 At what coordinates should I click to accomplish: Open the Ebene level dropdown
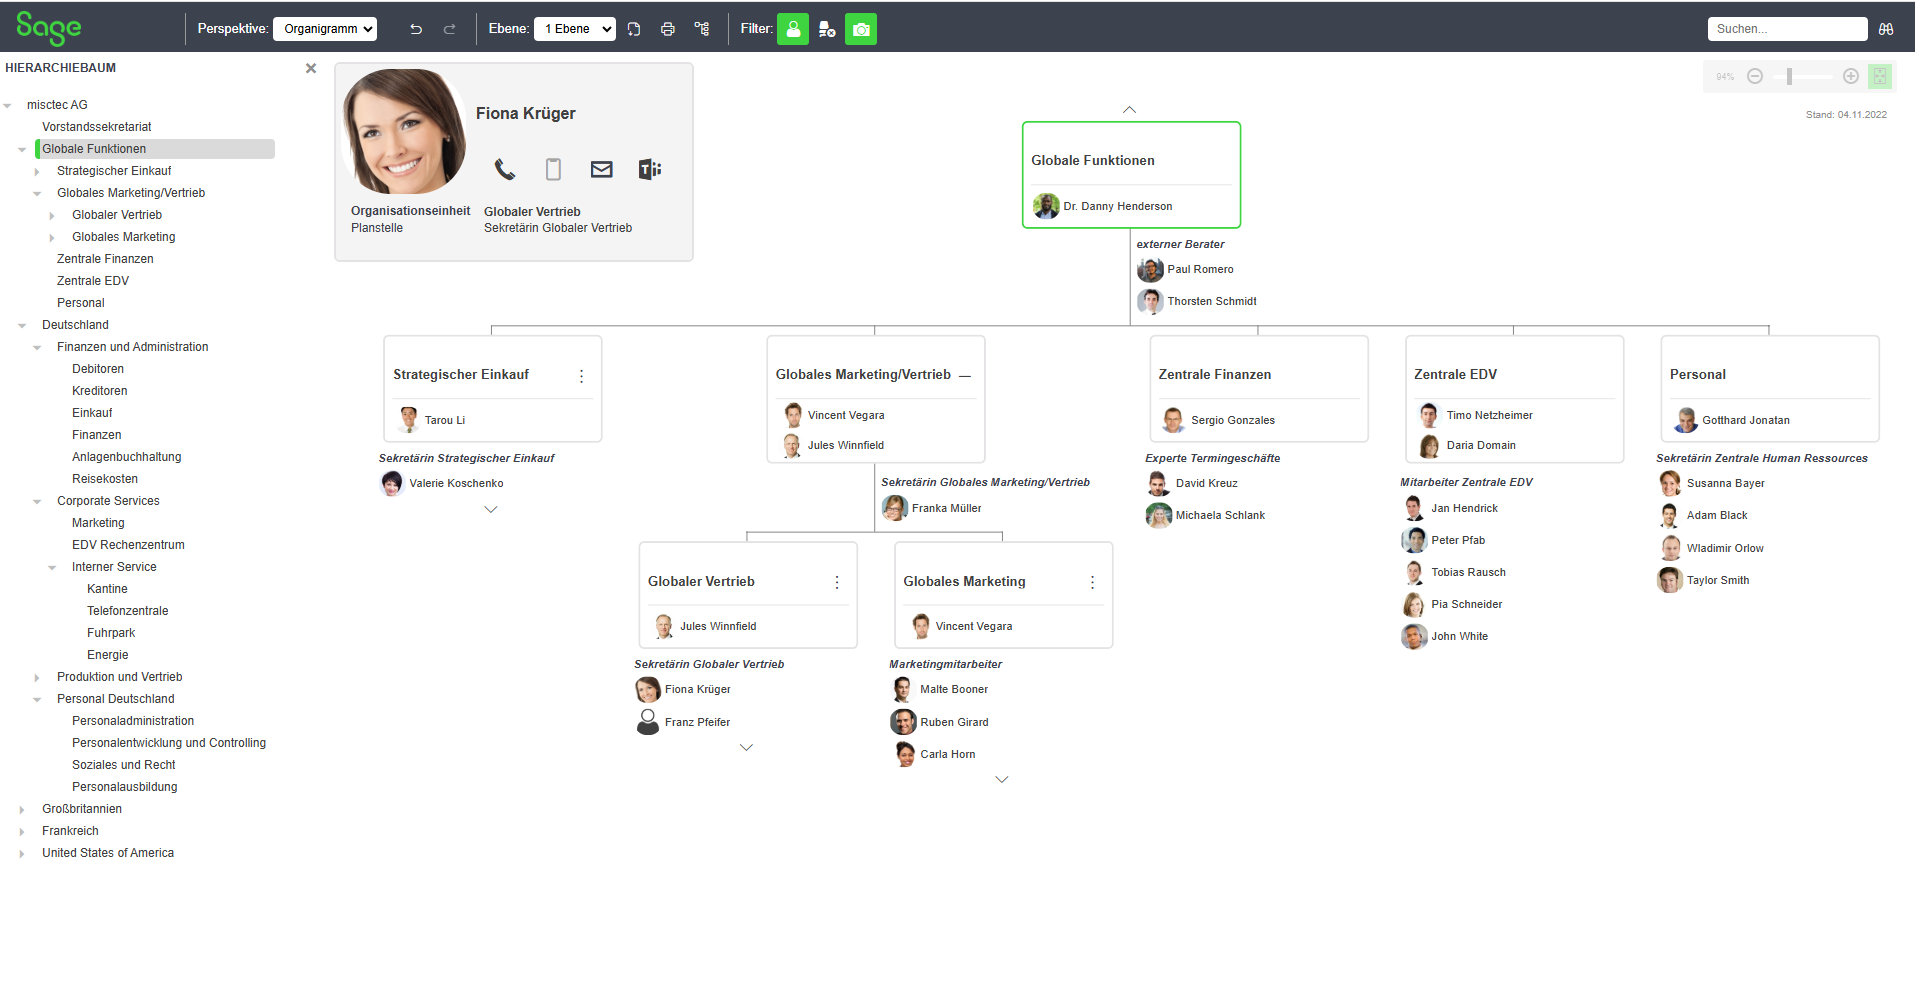click(575, 29)
